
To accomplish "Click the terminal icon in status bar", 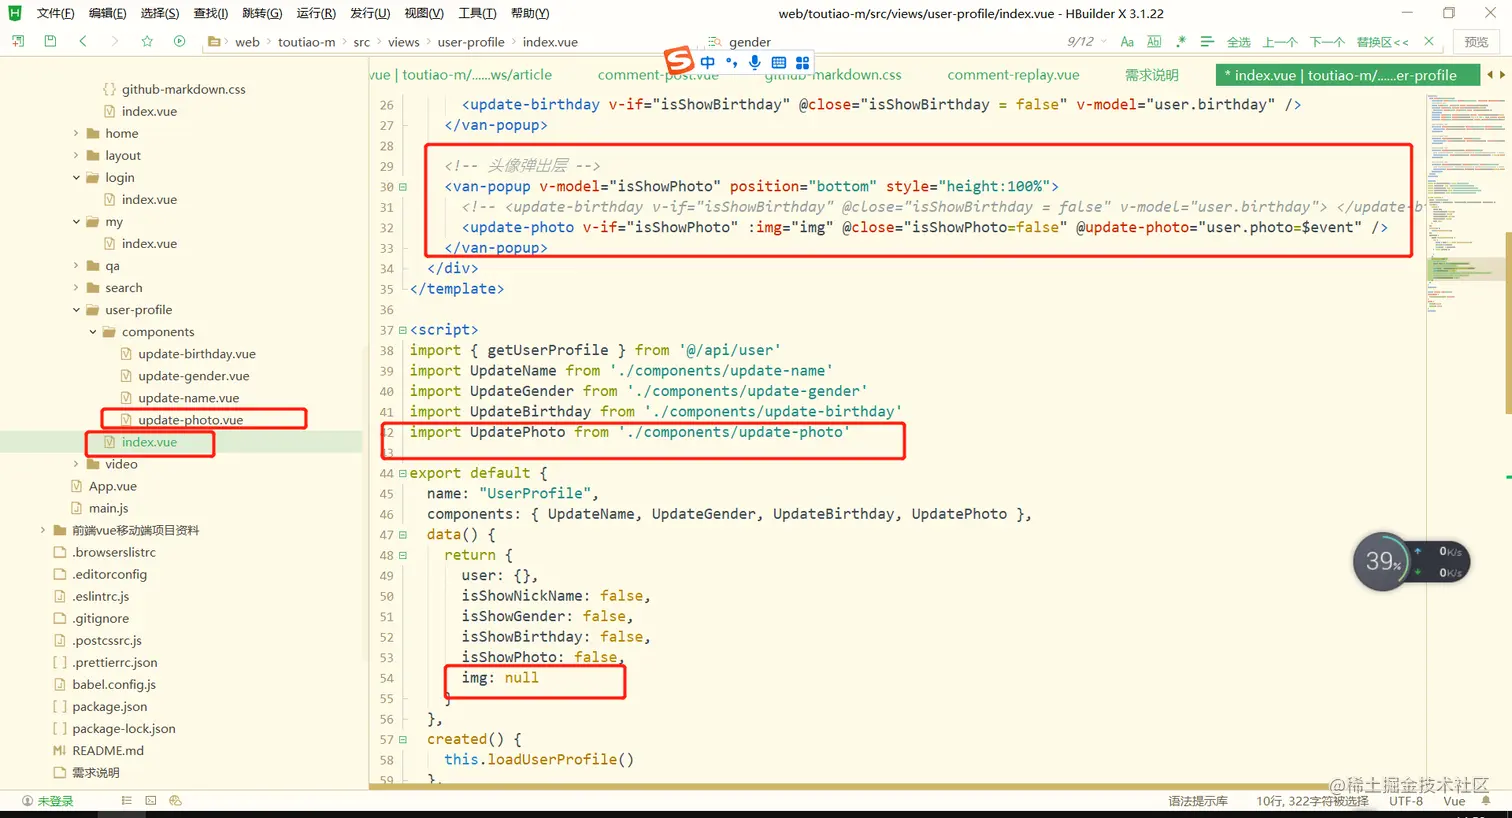I will 150,801.
